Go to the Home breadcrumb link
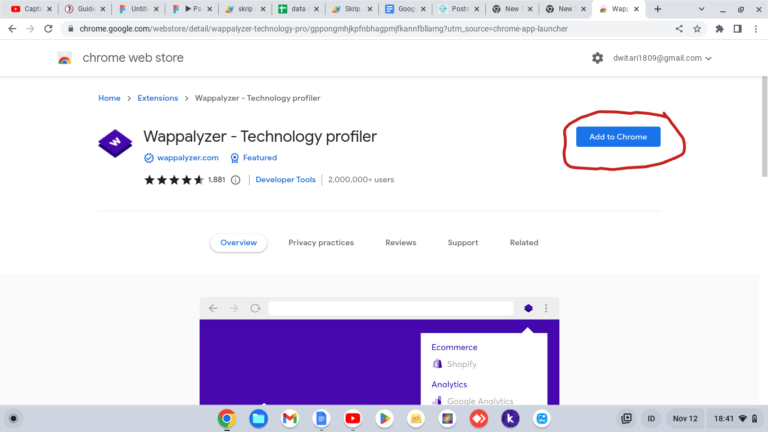The width and height of the screenshot is (768, 432). (x=109, y=98)
